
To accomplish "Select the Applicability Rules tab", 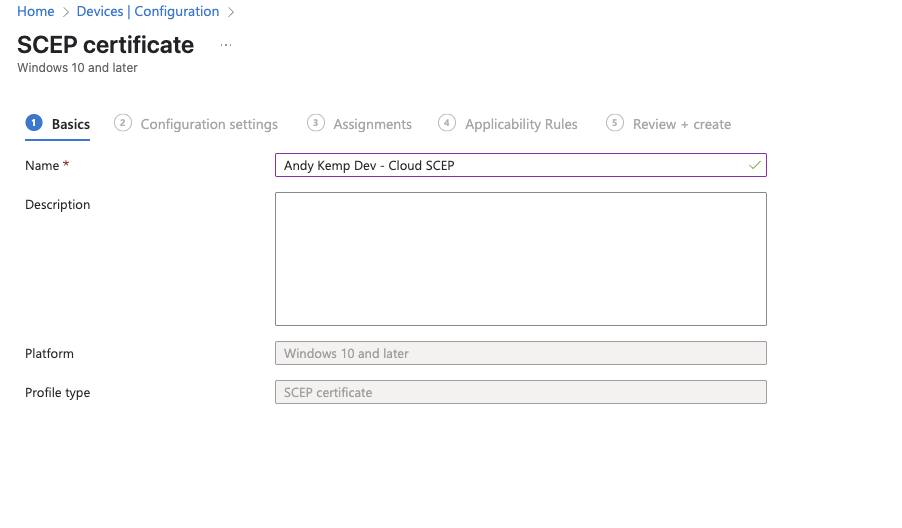I will pos(521,124).
